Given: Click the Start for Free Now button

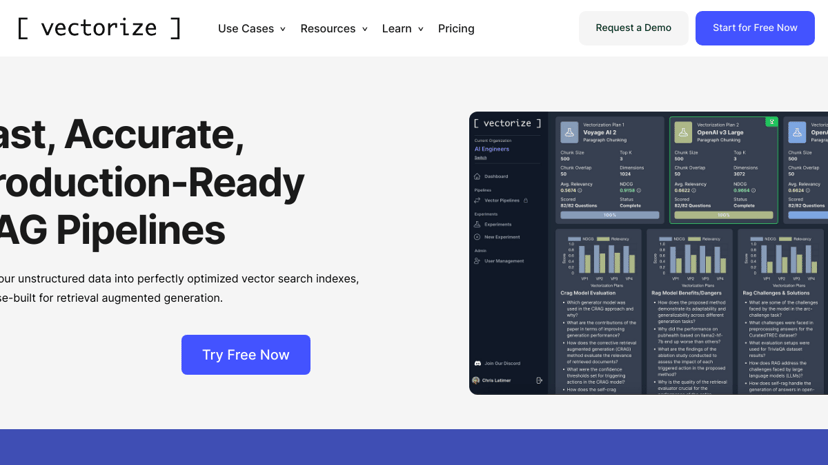Looking at the screenshot, I should [x=755, y=28].
